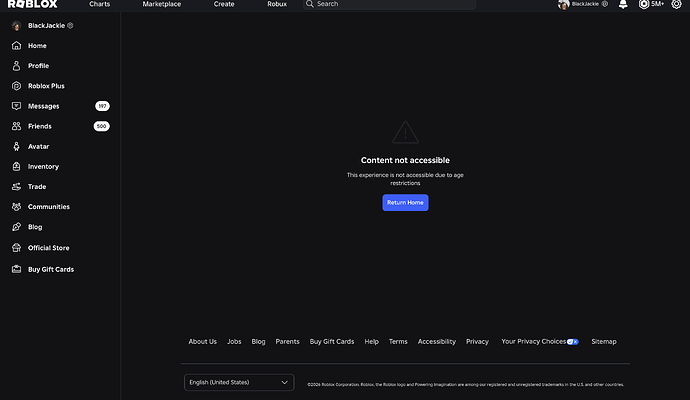Open the Parents footer link
690x400 pixels.
[x=287, y=341]
